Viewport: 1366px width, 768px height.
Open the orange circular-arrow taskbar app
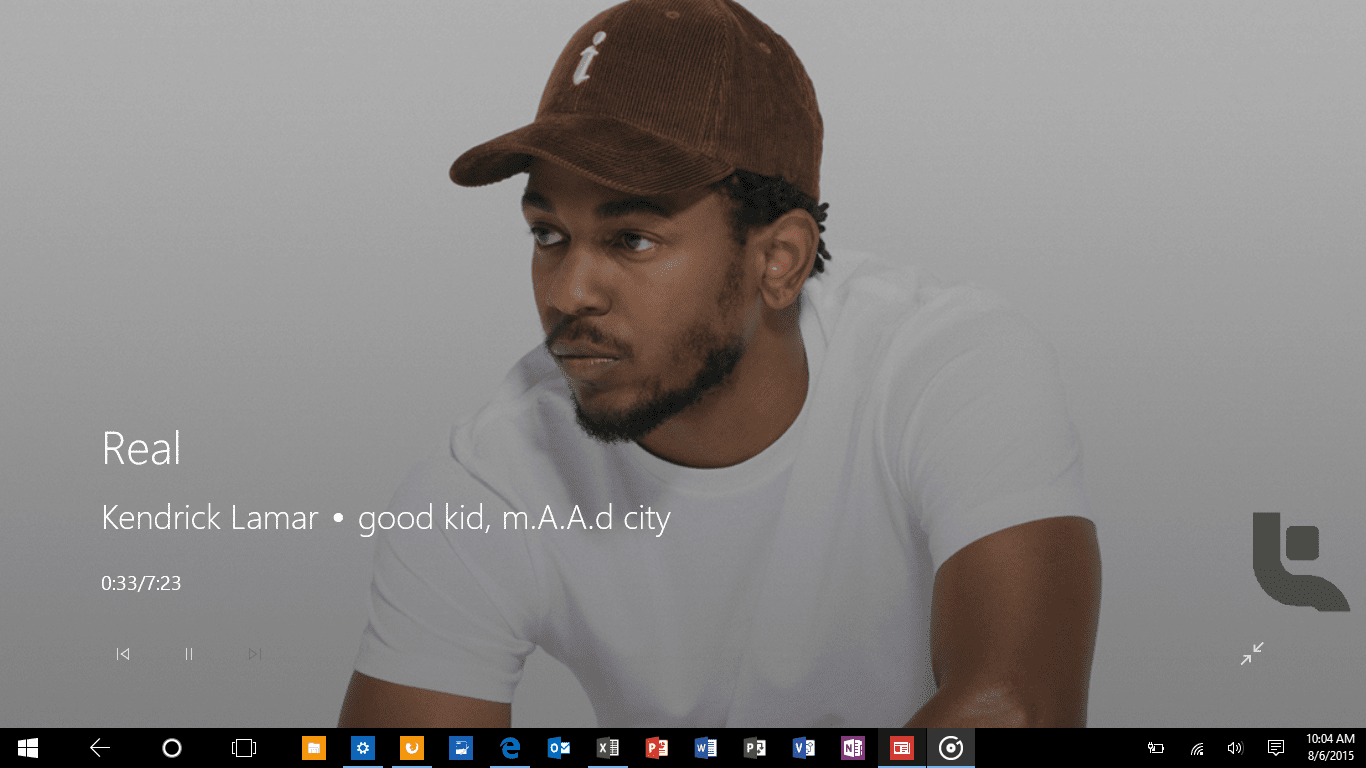[412, 748]
